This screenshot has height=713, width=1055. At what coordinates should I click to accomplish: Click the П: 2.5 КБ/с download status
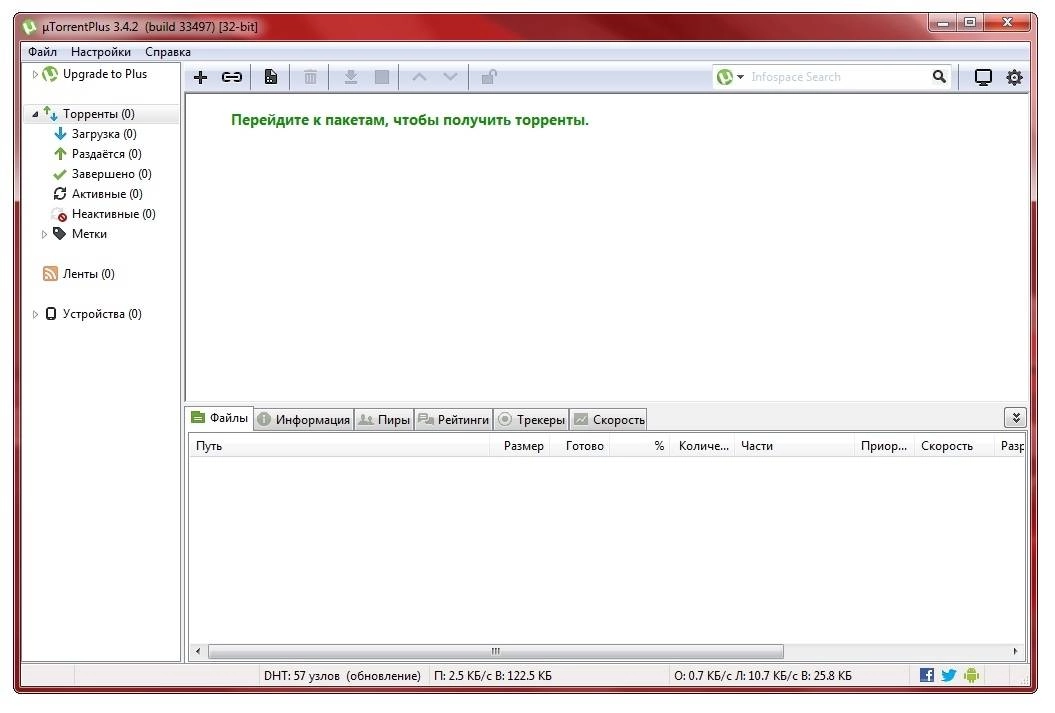493,675
